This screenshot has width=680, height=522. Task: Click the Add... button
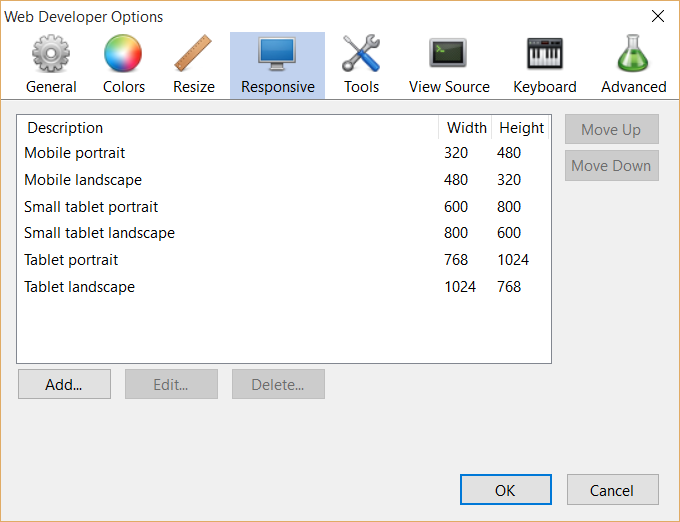pyautogui.click(x=64, y=384)
